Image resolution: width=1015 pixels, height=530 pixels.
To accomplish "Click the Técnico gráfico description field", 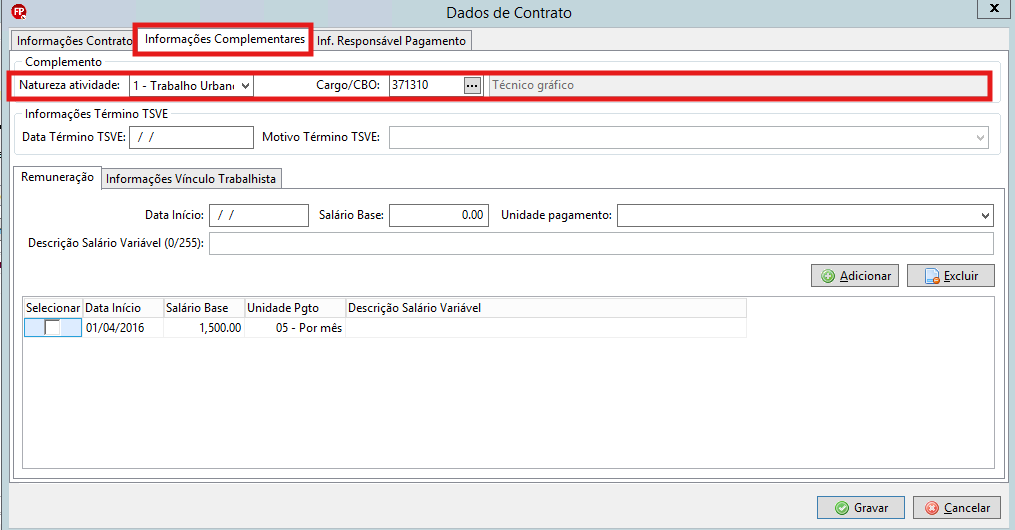I will coord(739,85).
